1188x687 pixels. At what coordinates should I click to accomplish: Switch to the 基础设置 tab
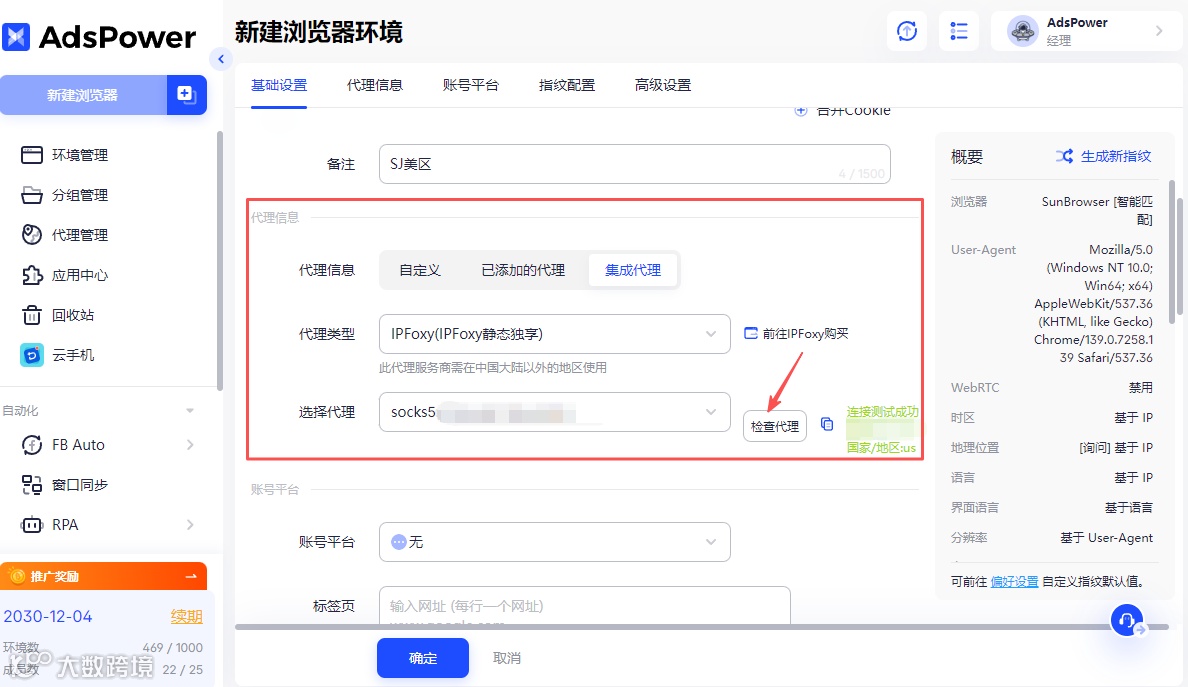(279, 85)
